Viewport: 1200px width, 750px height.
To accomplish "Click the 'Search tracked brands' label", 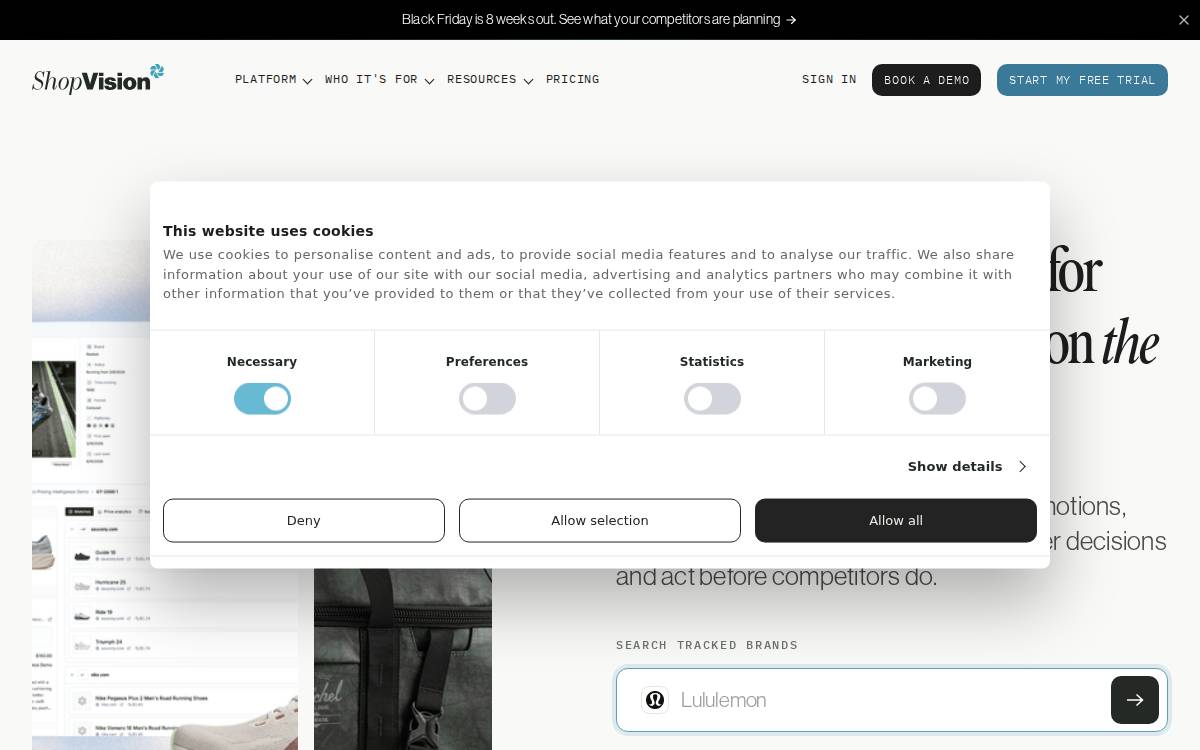I will [x=707, y=645].
